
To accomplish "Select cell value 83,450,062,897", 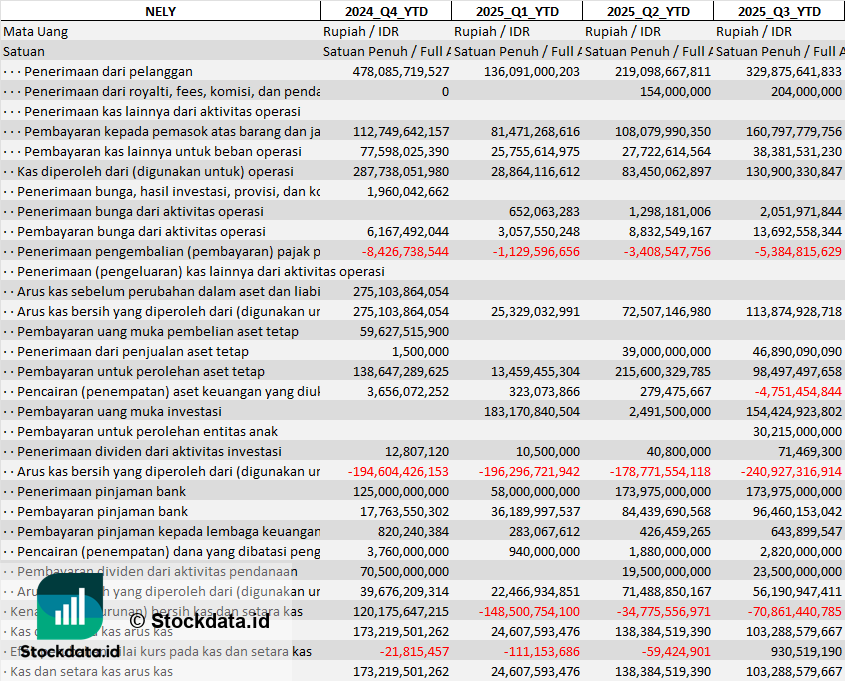I will [666, 171].
